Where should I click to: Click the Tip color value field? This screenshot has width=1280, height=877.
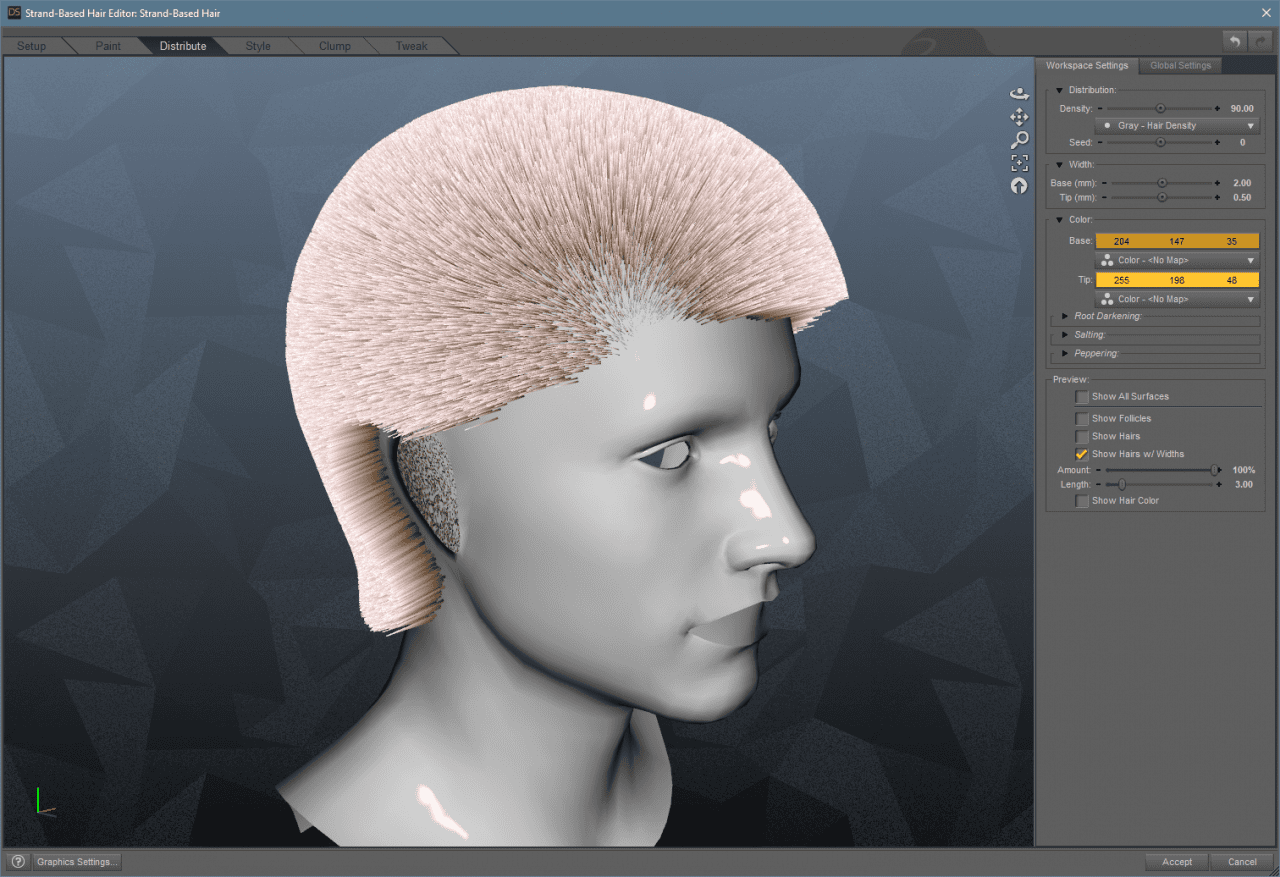[1177, 279]
